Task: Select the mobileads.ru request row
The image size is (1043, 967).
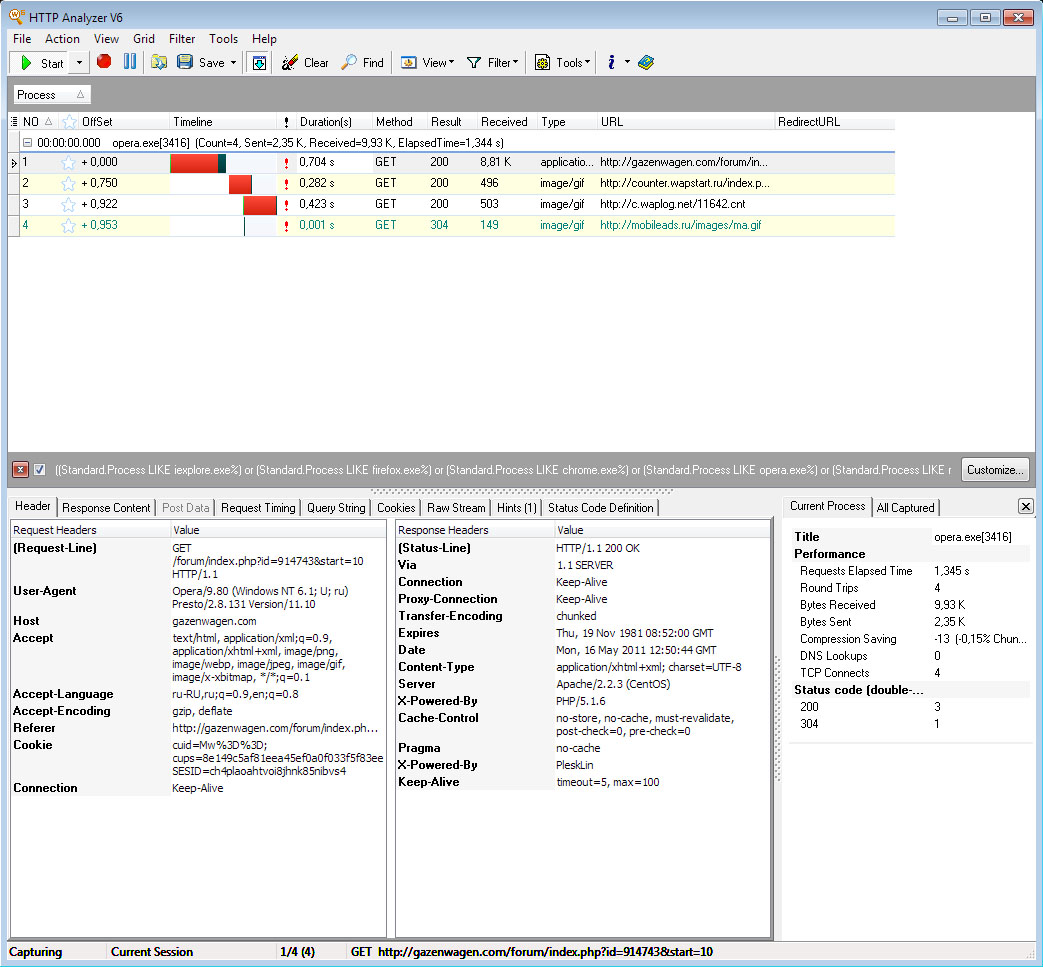Action: coord(680,225)
